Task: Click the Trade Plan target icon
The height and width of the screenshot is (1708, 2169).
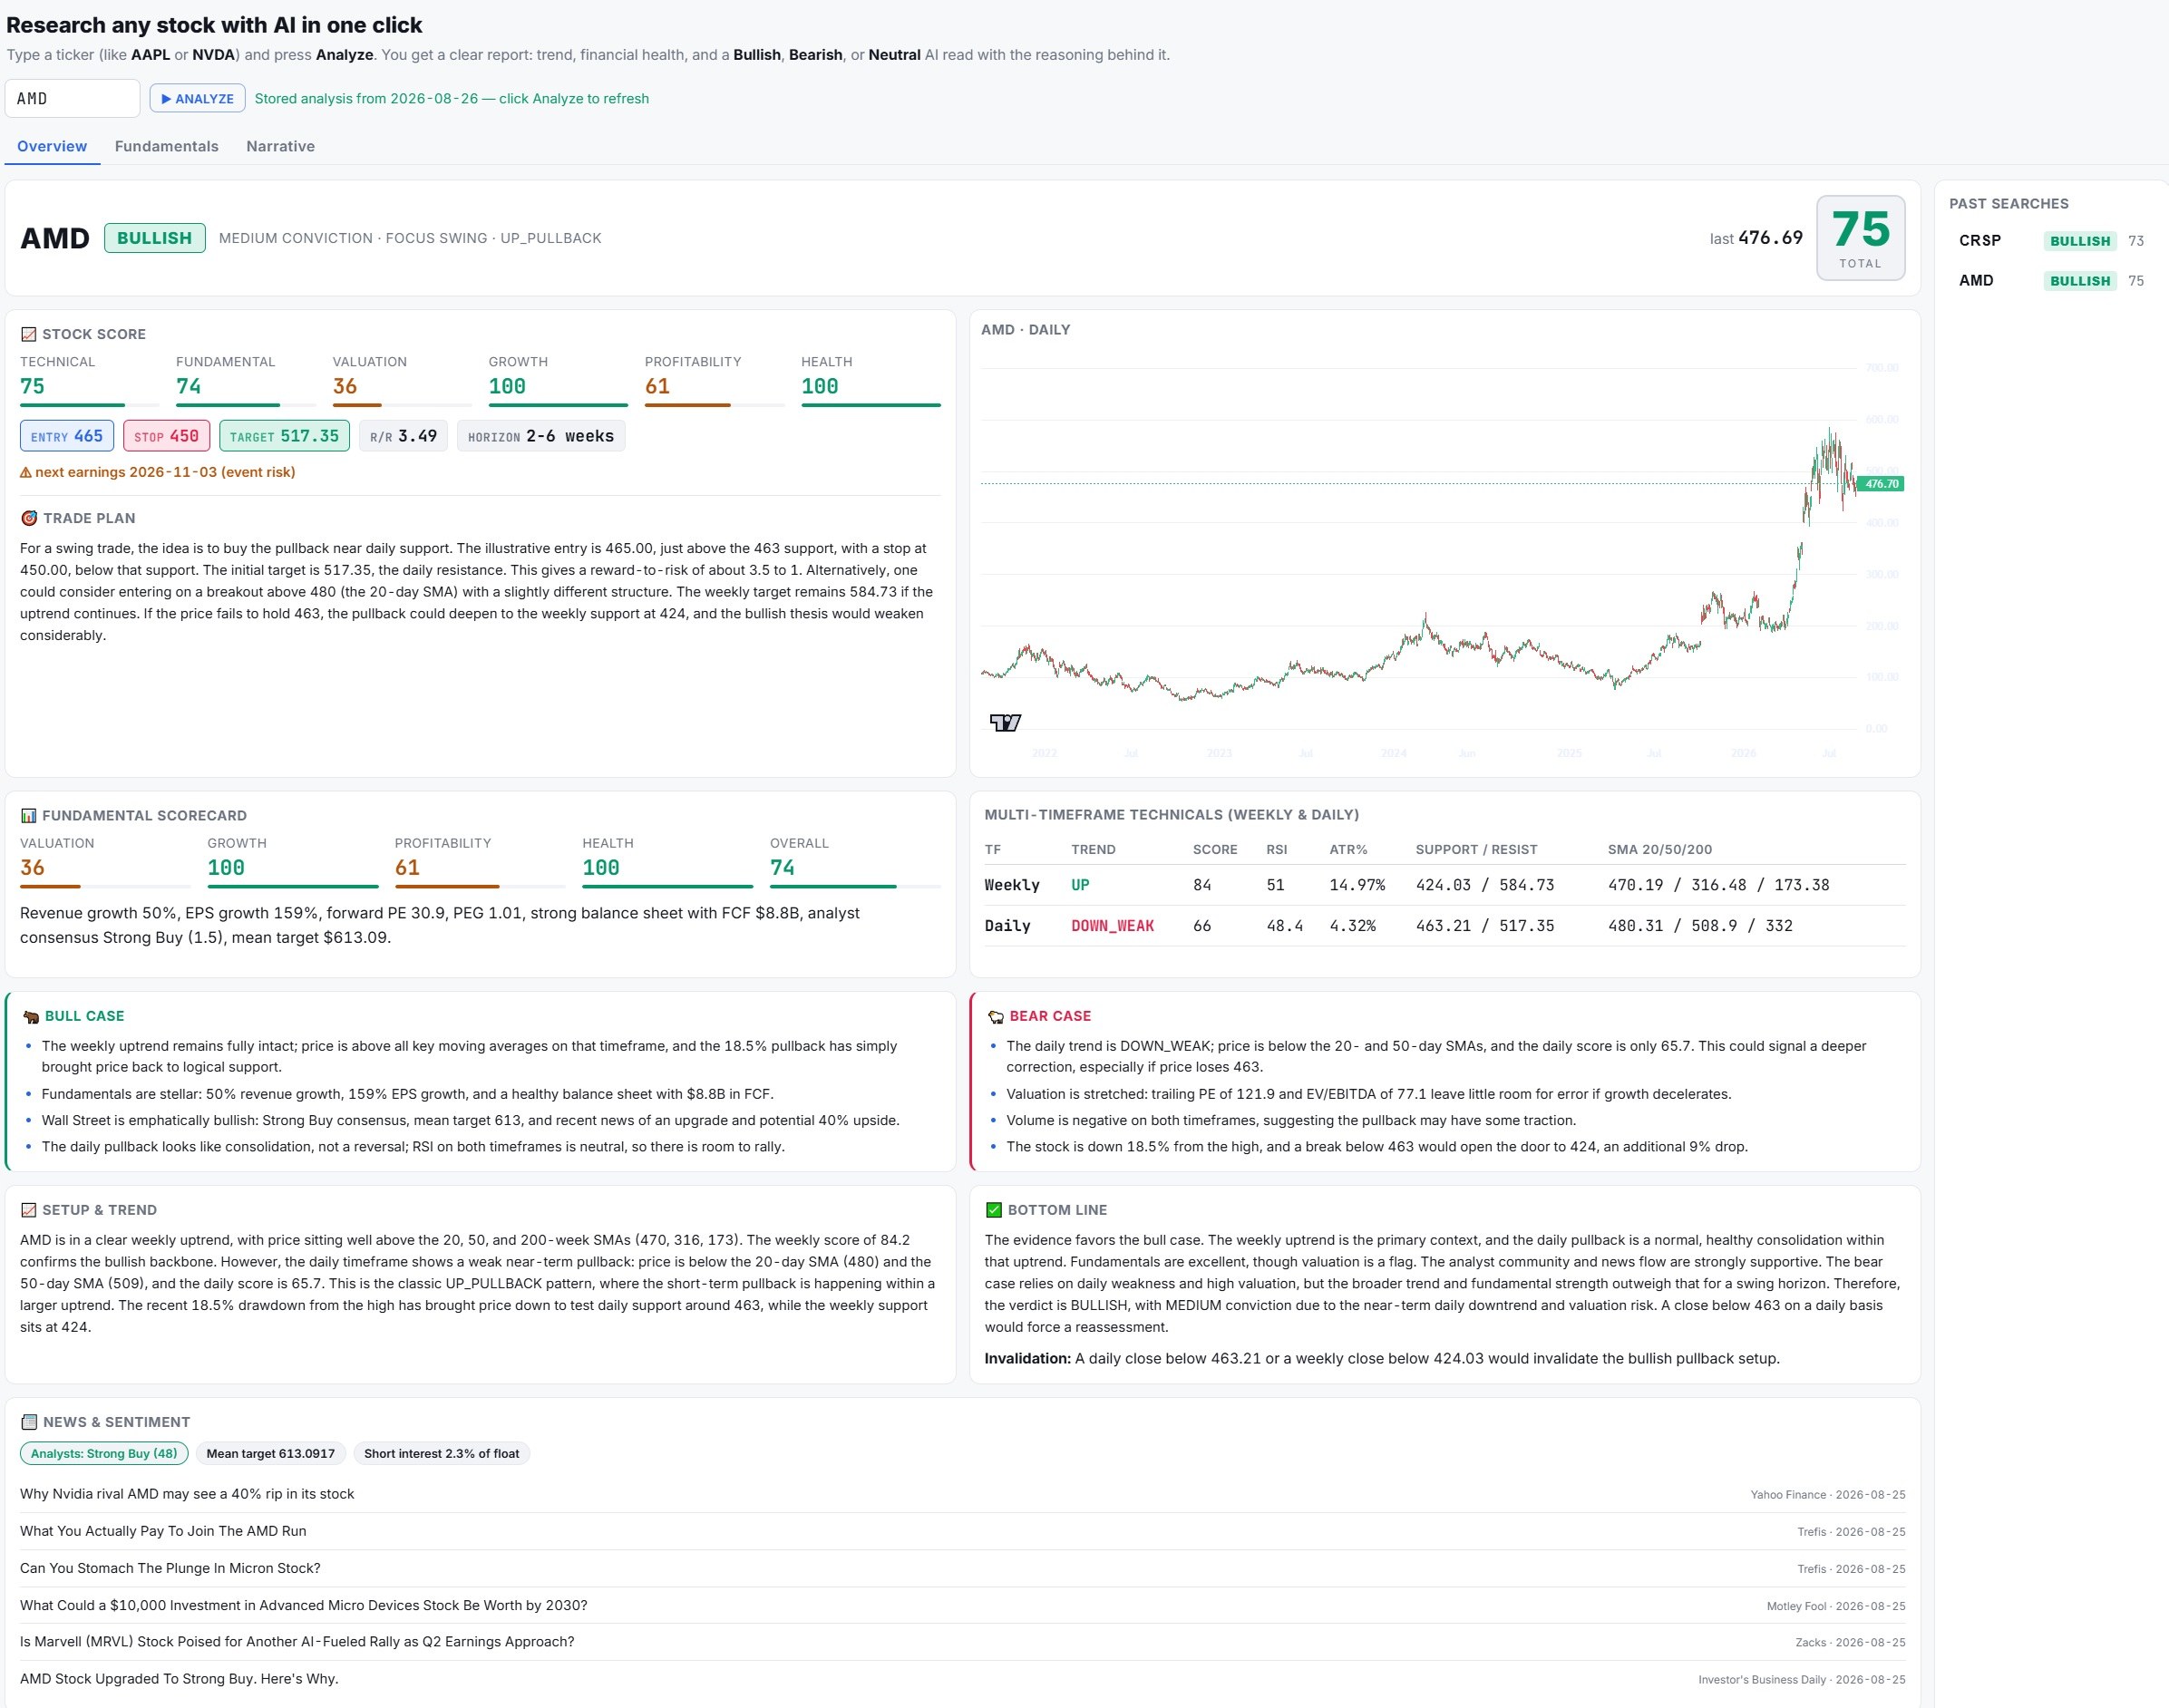Action: [x=29, y=518]
